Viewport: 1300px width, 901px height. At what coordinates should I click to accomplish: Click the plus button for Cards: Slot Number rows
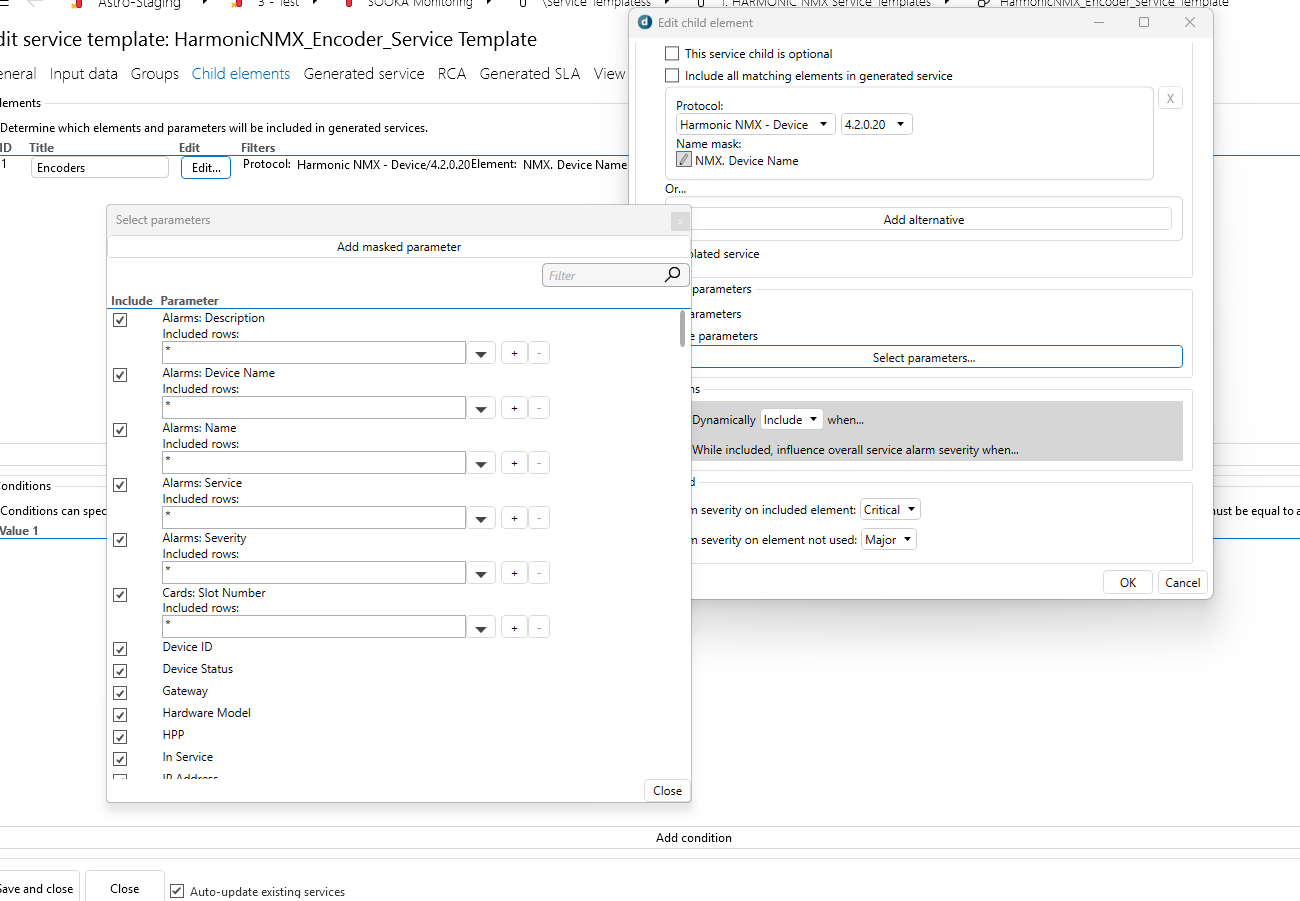click(514, 627)
